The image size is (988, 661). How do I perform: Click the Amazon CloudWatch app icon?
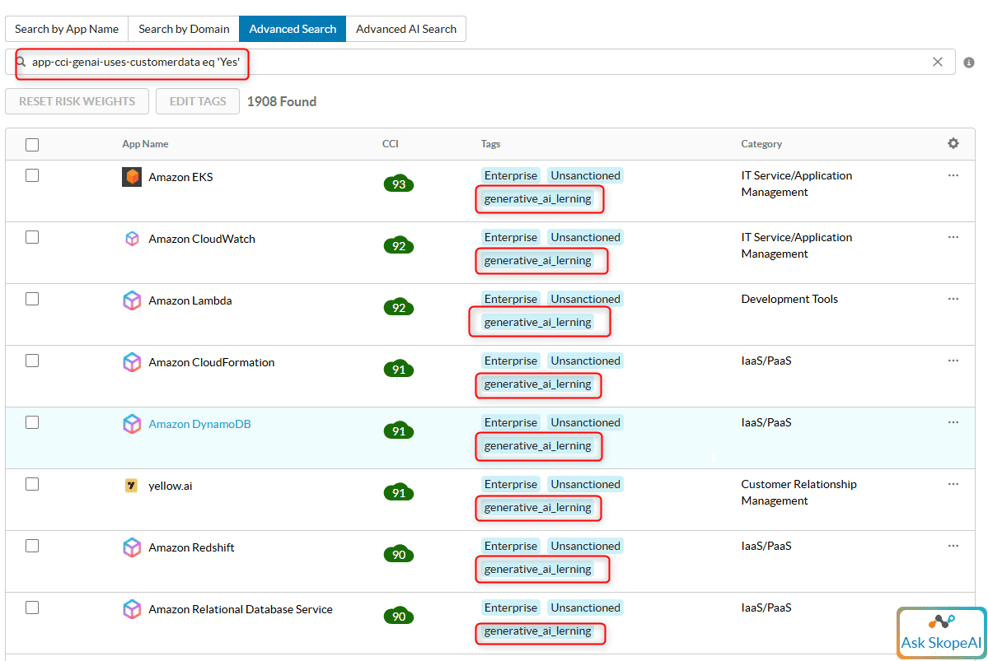(x=132, y=238)
